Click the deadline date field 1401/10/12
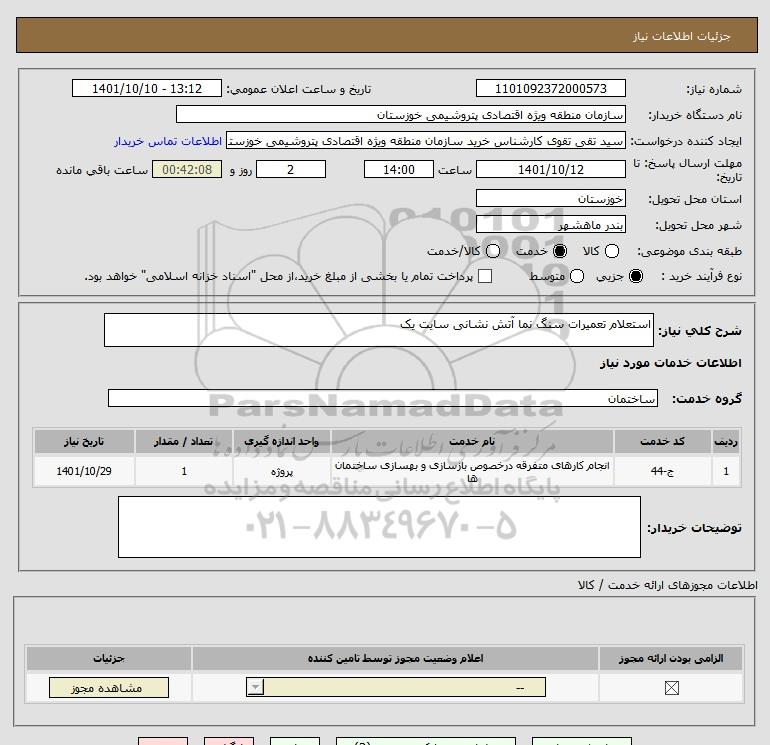 coord(550,169)
